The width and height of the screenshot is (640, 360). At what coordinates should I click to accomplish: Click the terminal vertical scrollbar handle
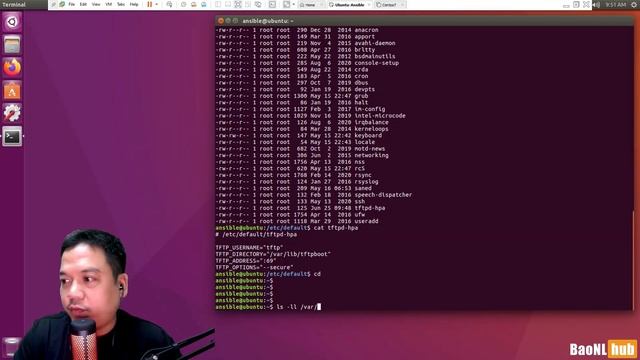[x=632, y=260]
